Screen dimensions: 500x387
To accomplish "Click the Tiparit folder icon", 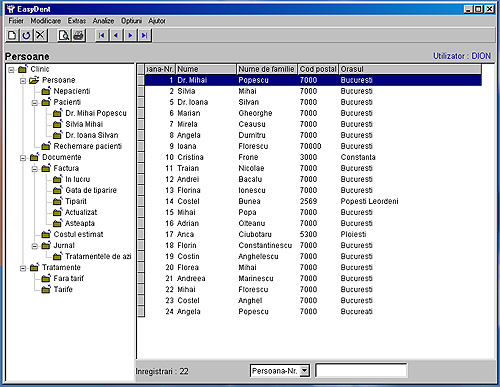I will [58, 201].
